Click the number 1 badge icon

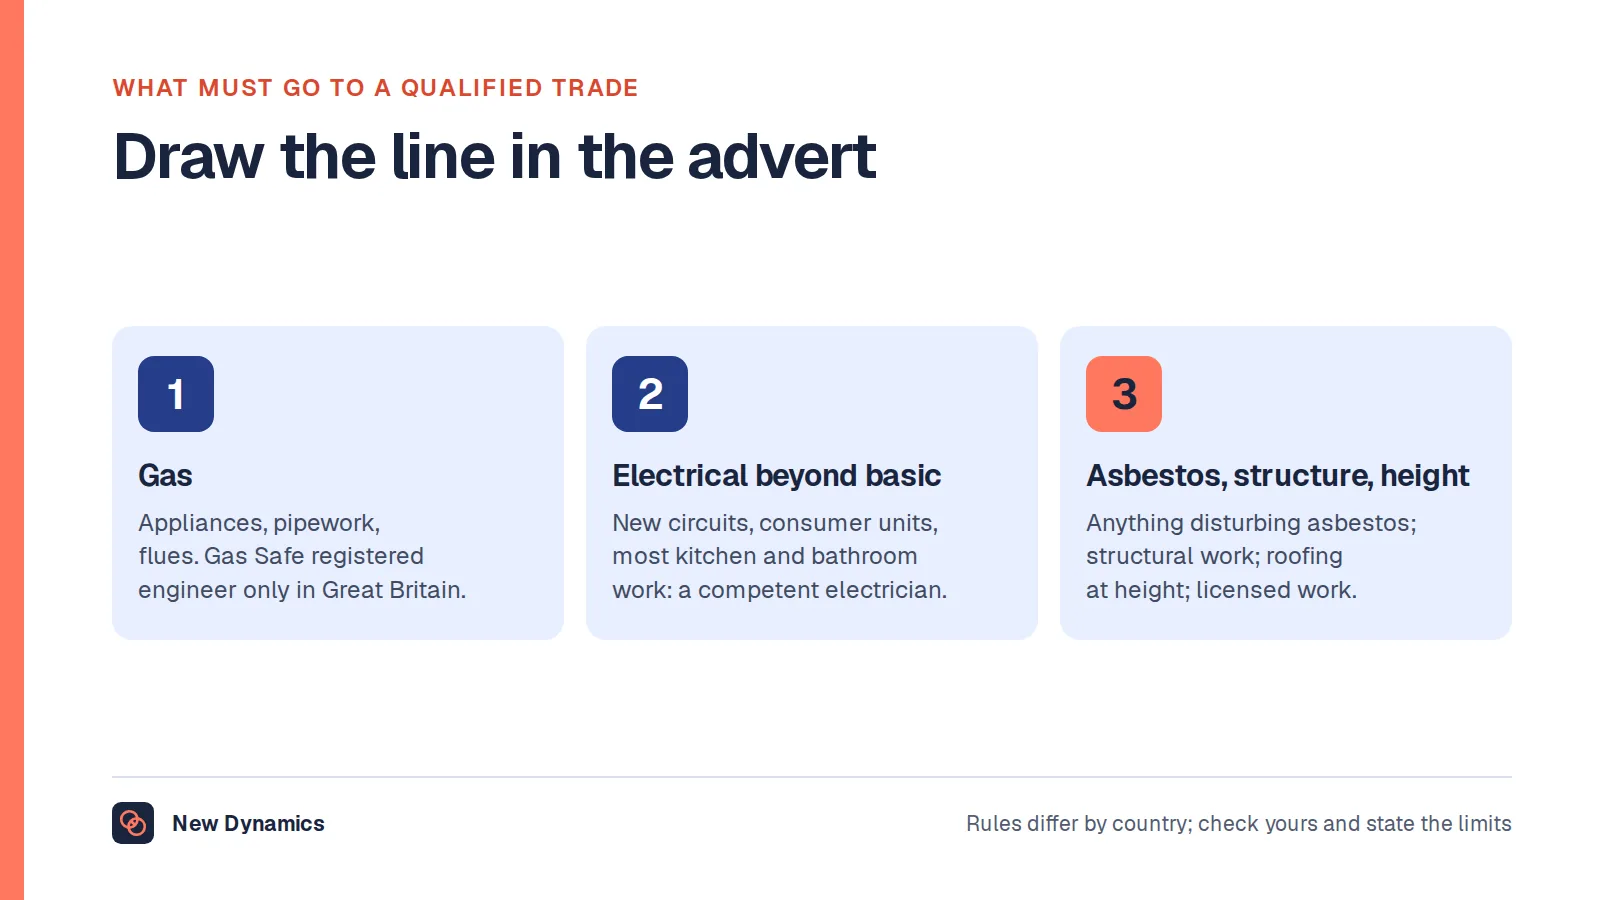point(176,394)
